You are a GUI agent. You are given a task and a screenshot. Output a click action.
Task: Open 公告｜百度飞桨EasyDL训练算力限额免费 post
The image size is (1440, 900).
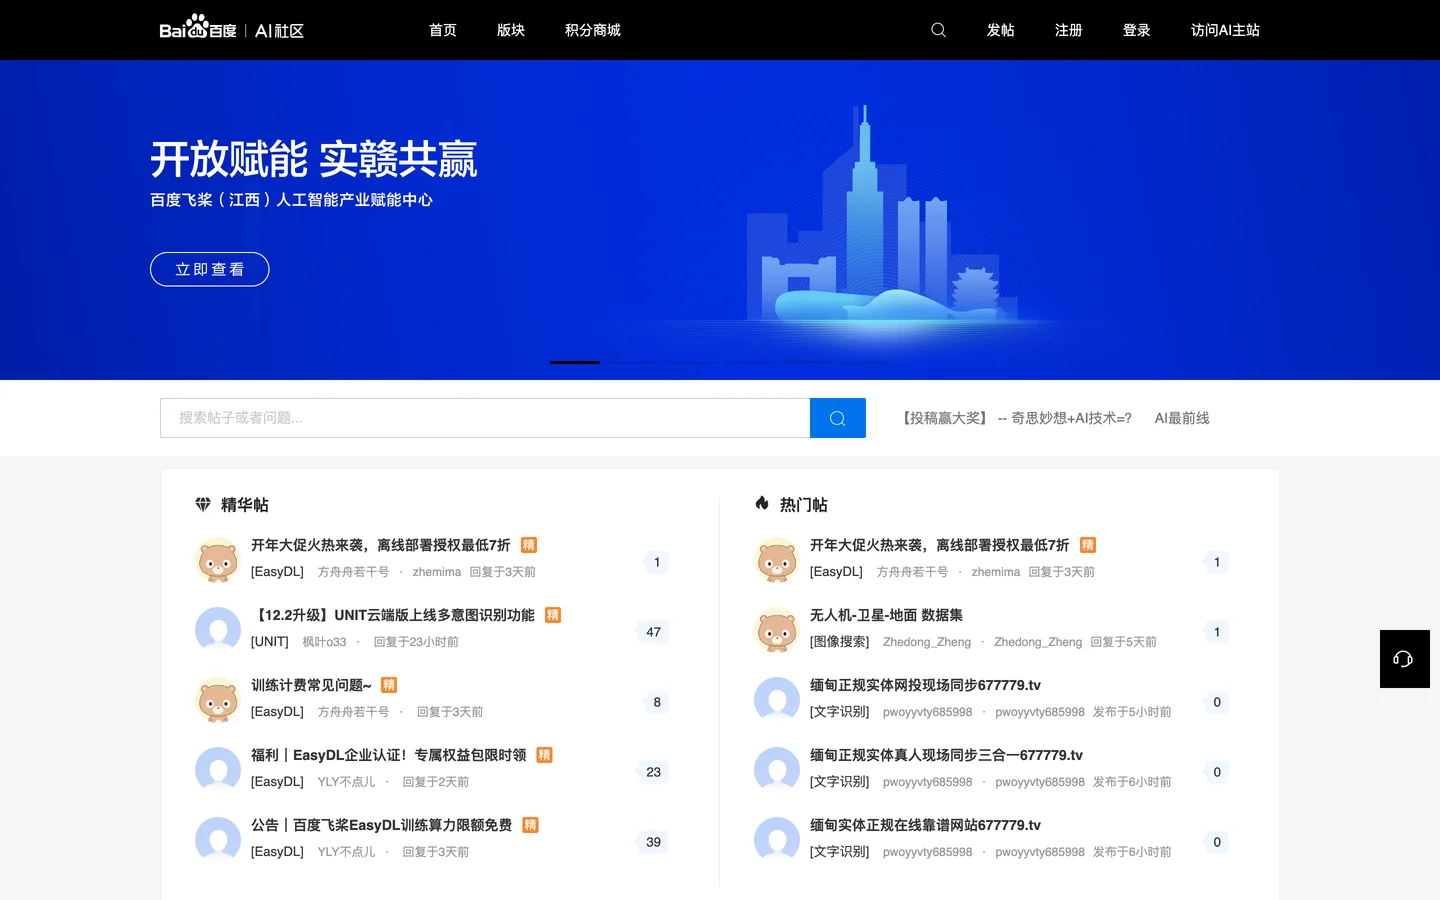382,825
